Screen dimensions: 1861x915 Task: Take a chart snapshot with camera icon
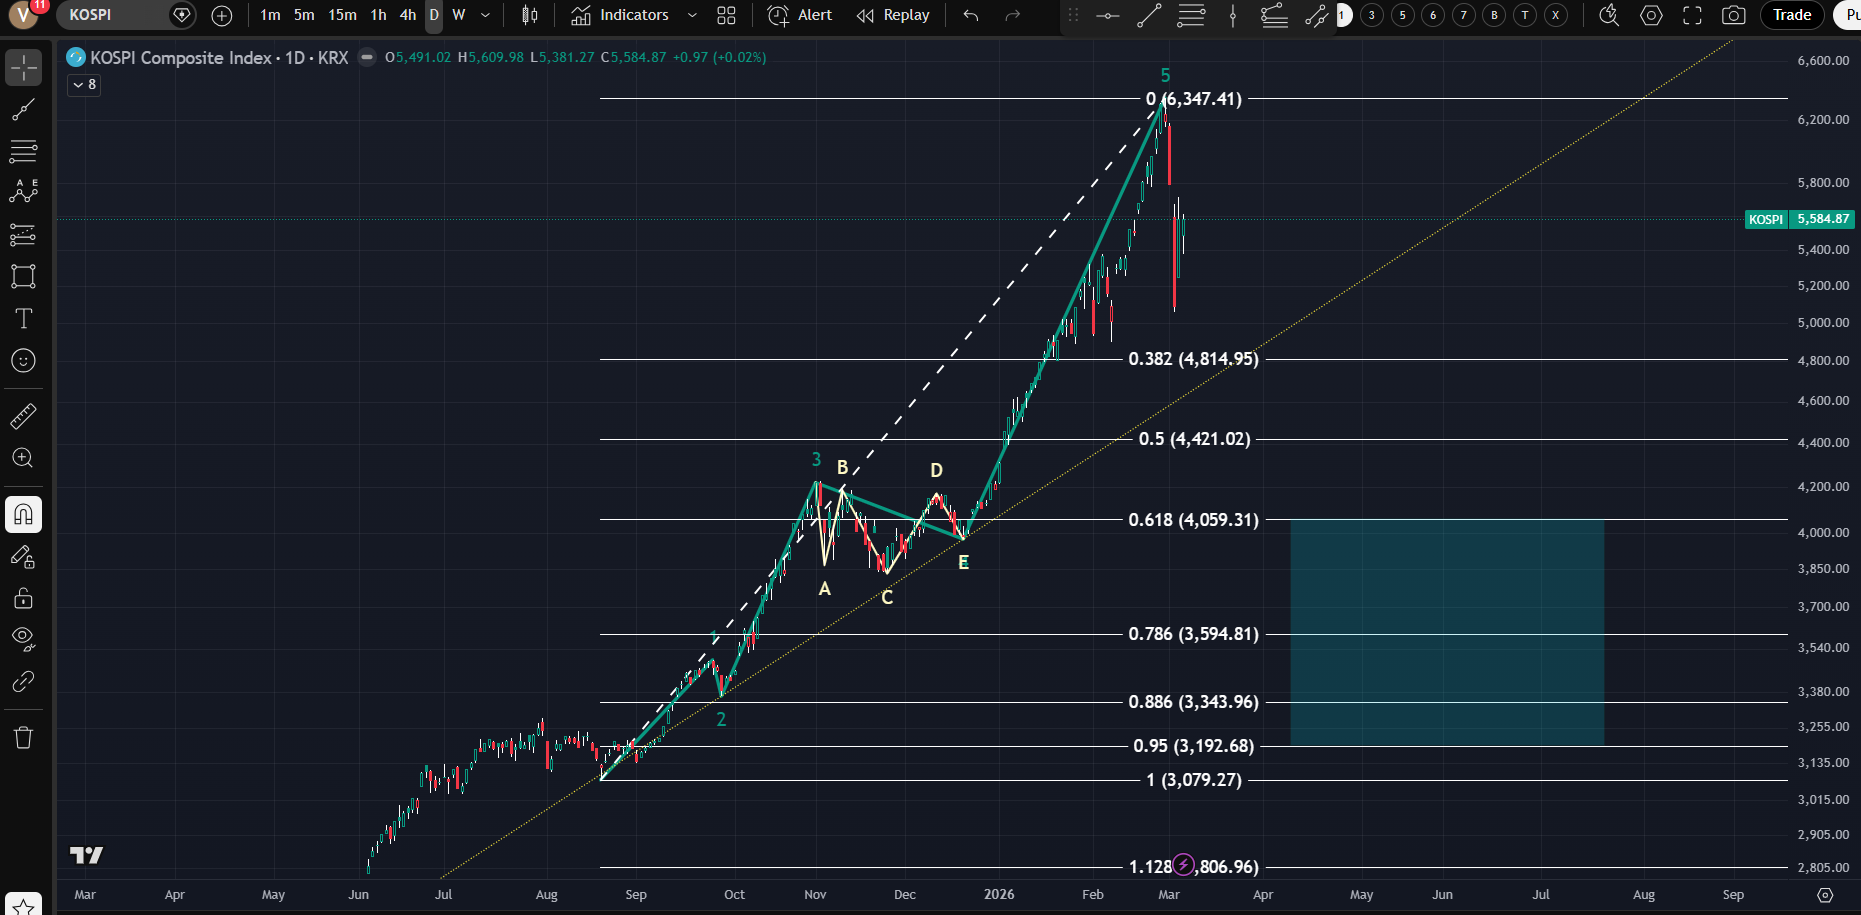tap(1734, 15)
